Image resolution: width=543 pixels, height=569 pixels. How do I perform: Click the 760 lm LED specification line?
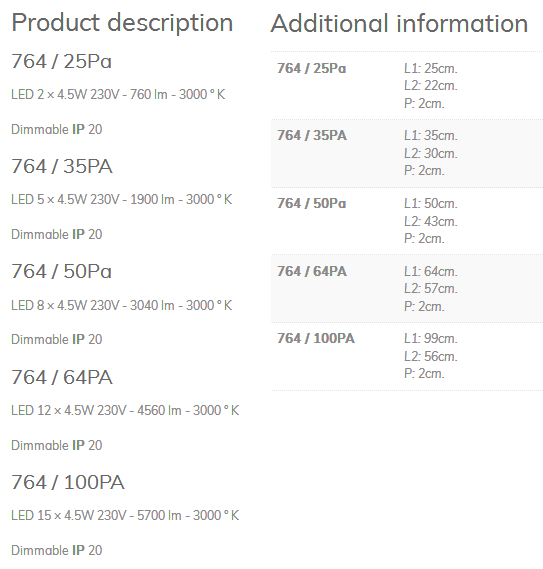(118, 94)
